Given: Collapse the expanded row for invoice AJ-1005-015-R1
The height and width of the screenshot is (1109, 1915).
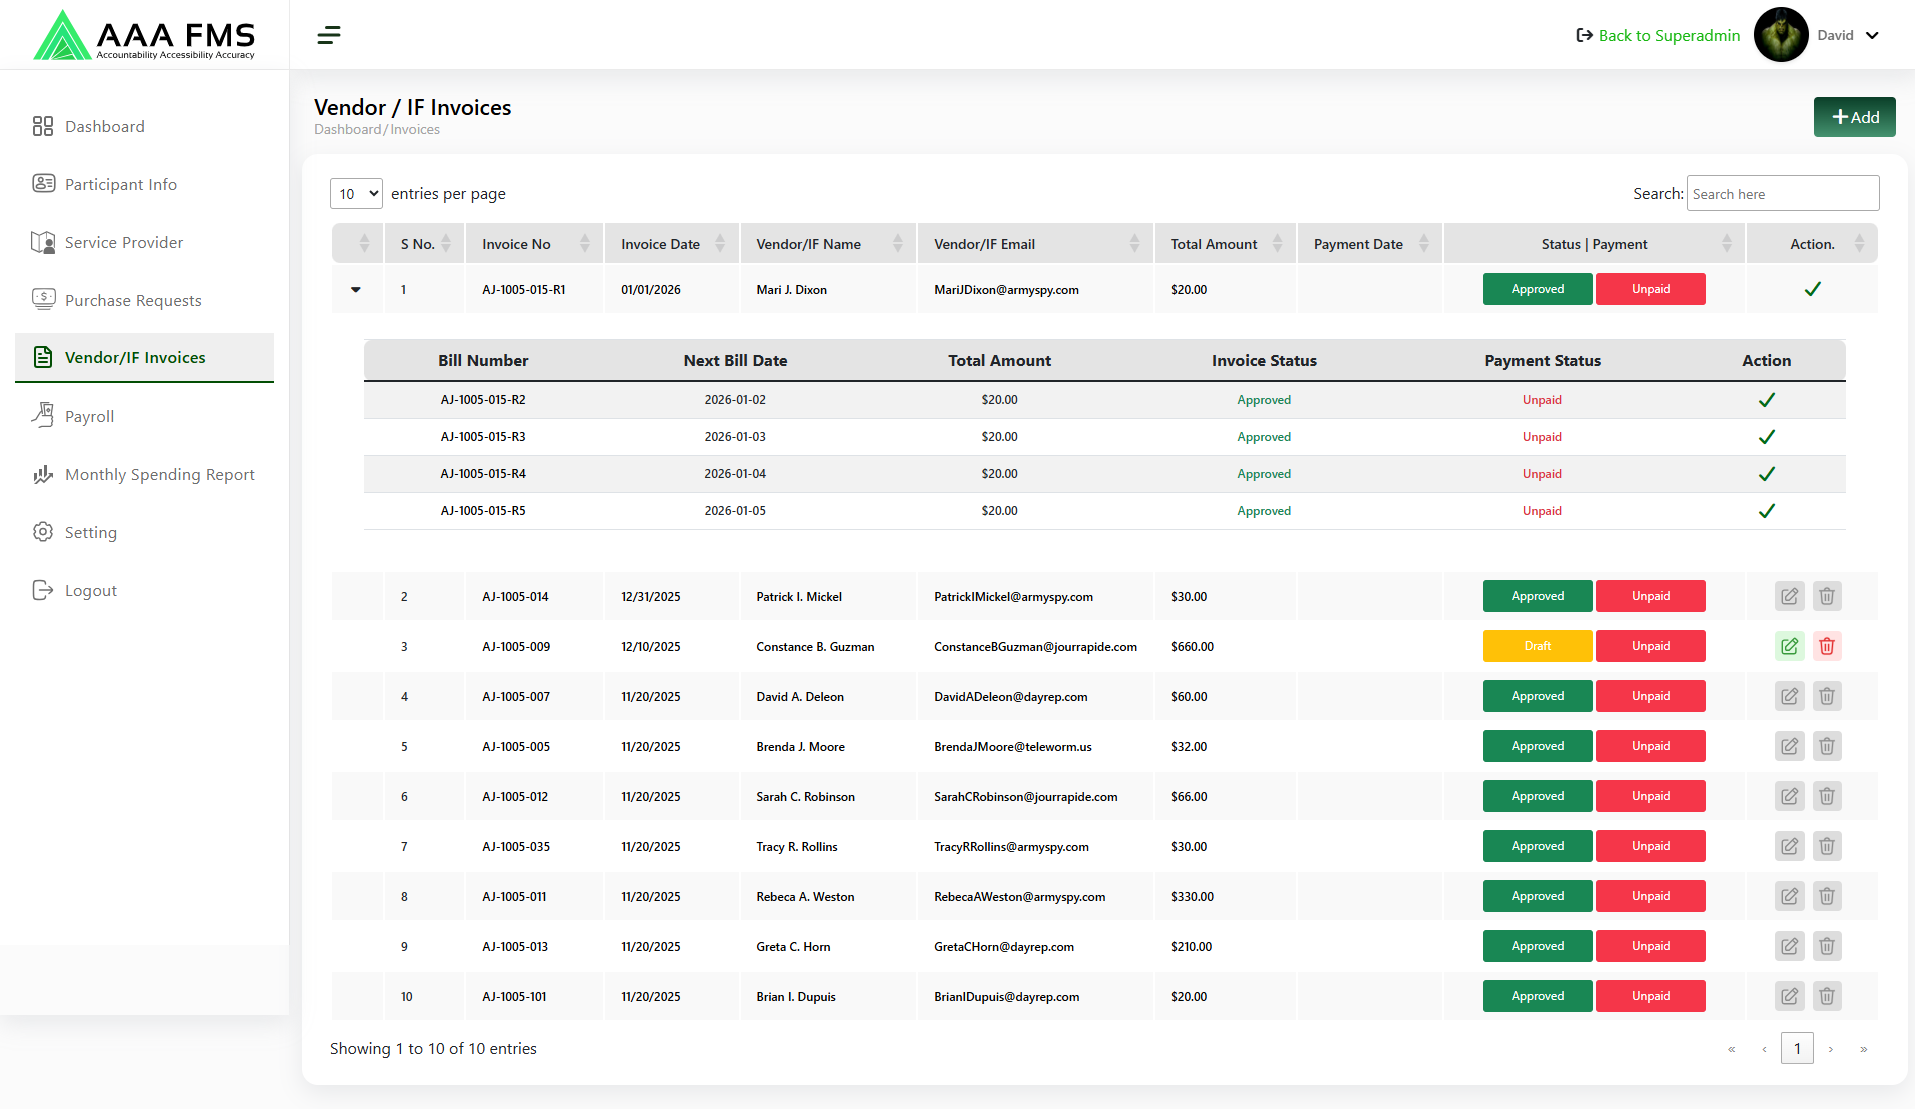Looking at the screenshot, I should tap(356, 290).
